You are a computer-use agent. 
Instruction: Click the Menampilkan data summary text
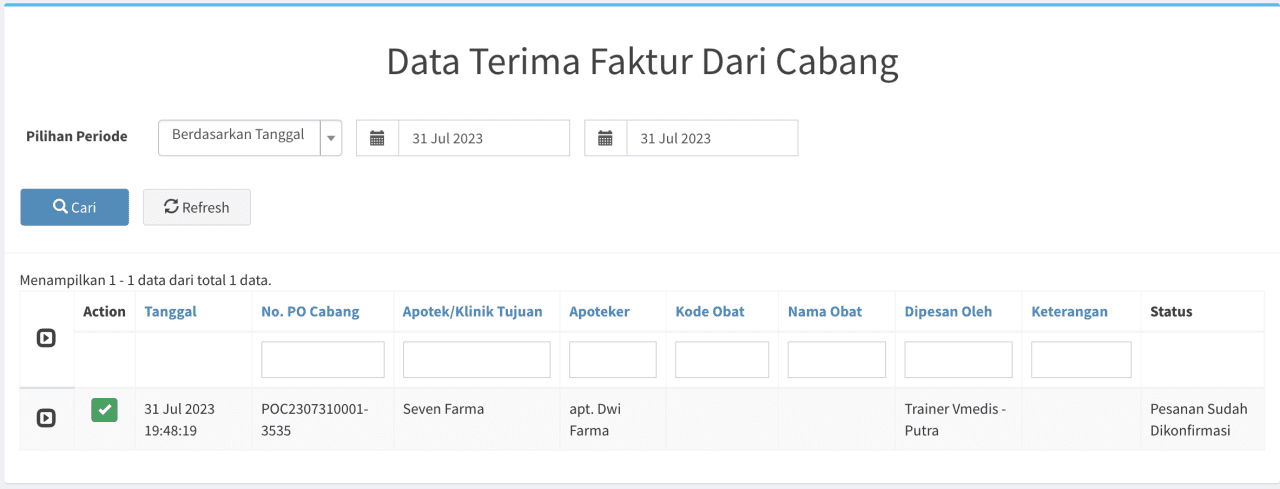[146, 280]
